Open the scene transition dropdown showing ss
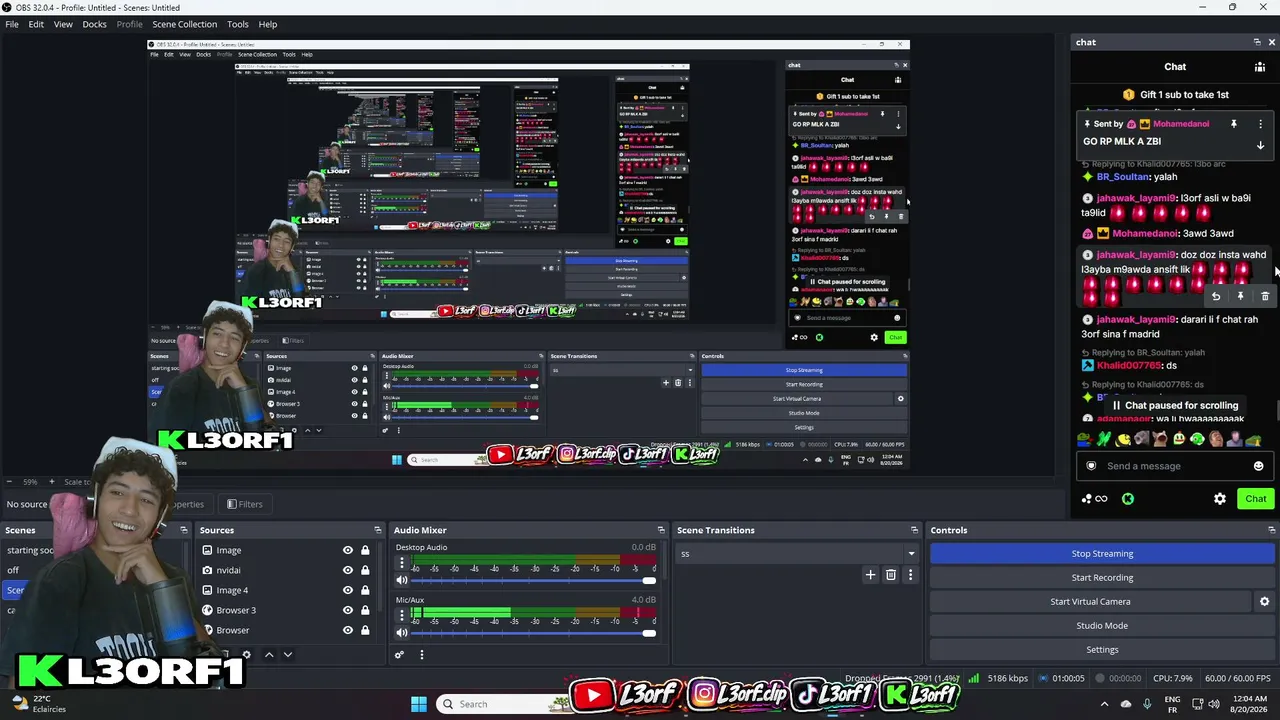 click(797, 553)
